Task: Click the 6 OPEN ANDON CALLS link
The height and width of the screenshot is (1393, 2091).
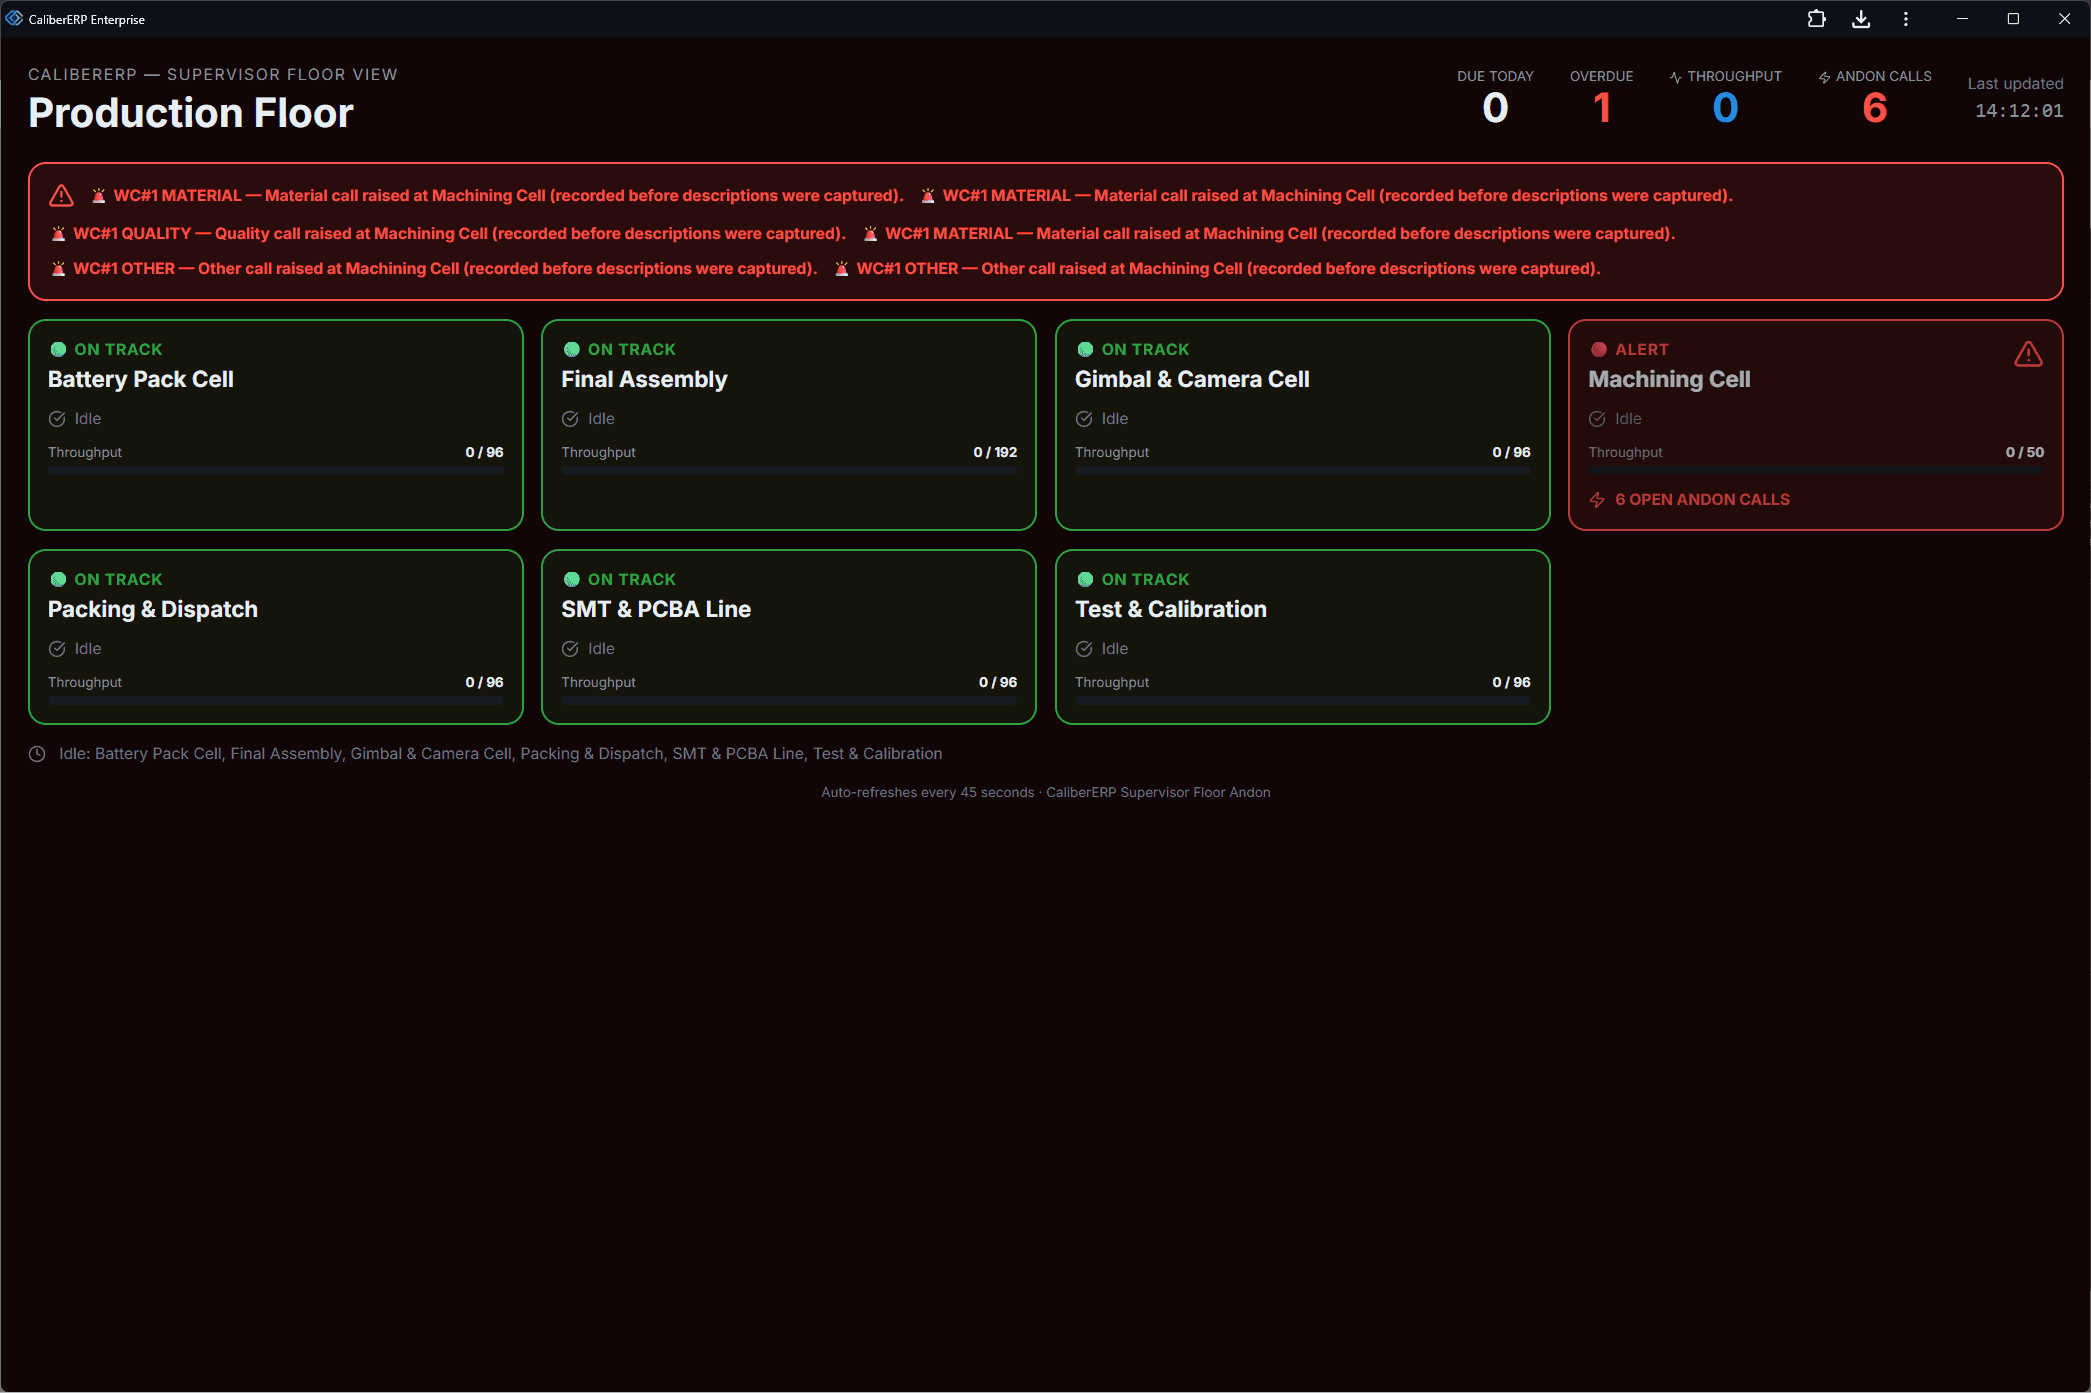Action: (1702, 500)
